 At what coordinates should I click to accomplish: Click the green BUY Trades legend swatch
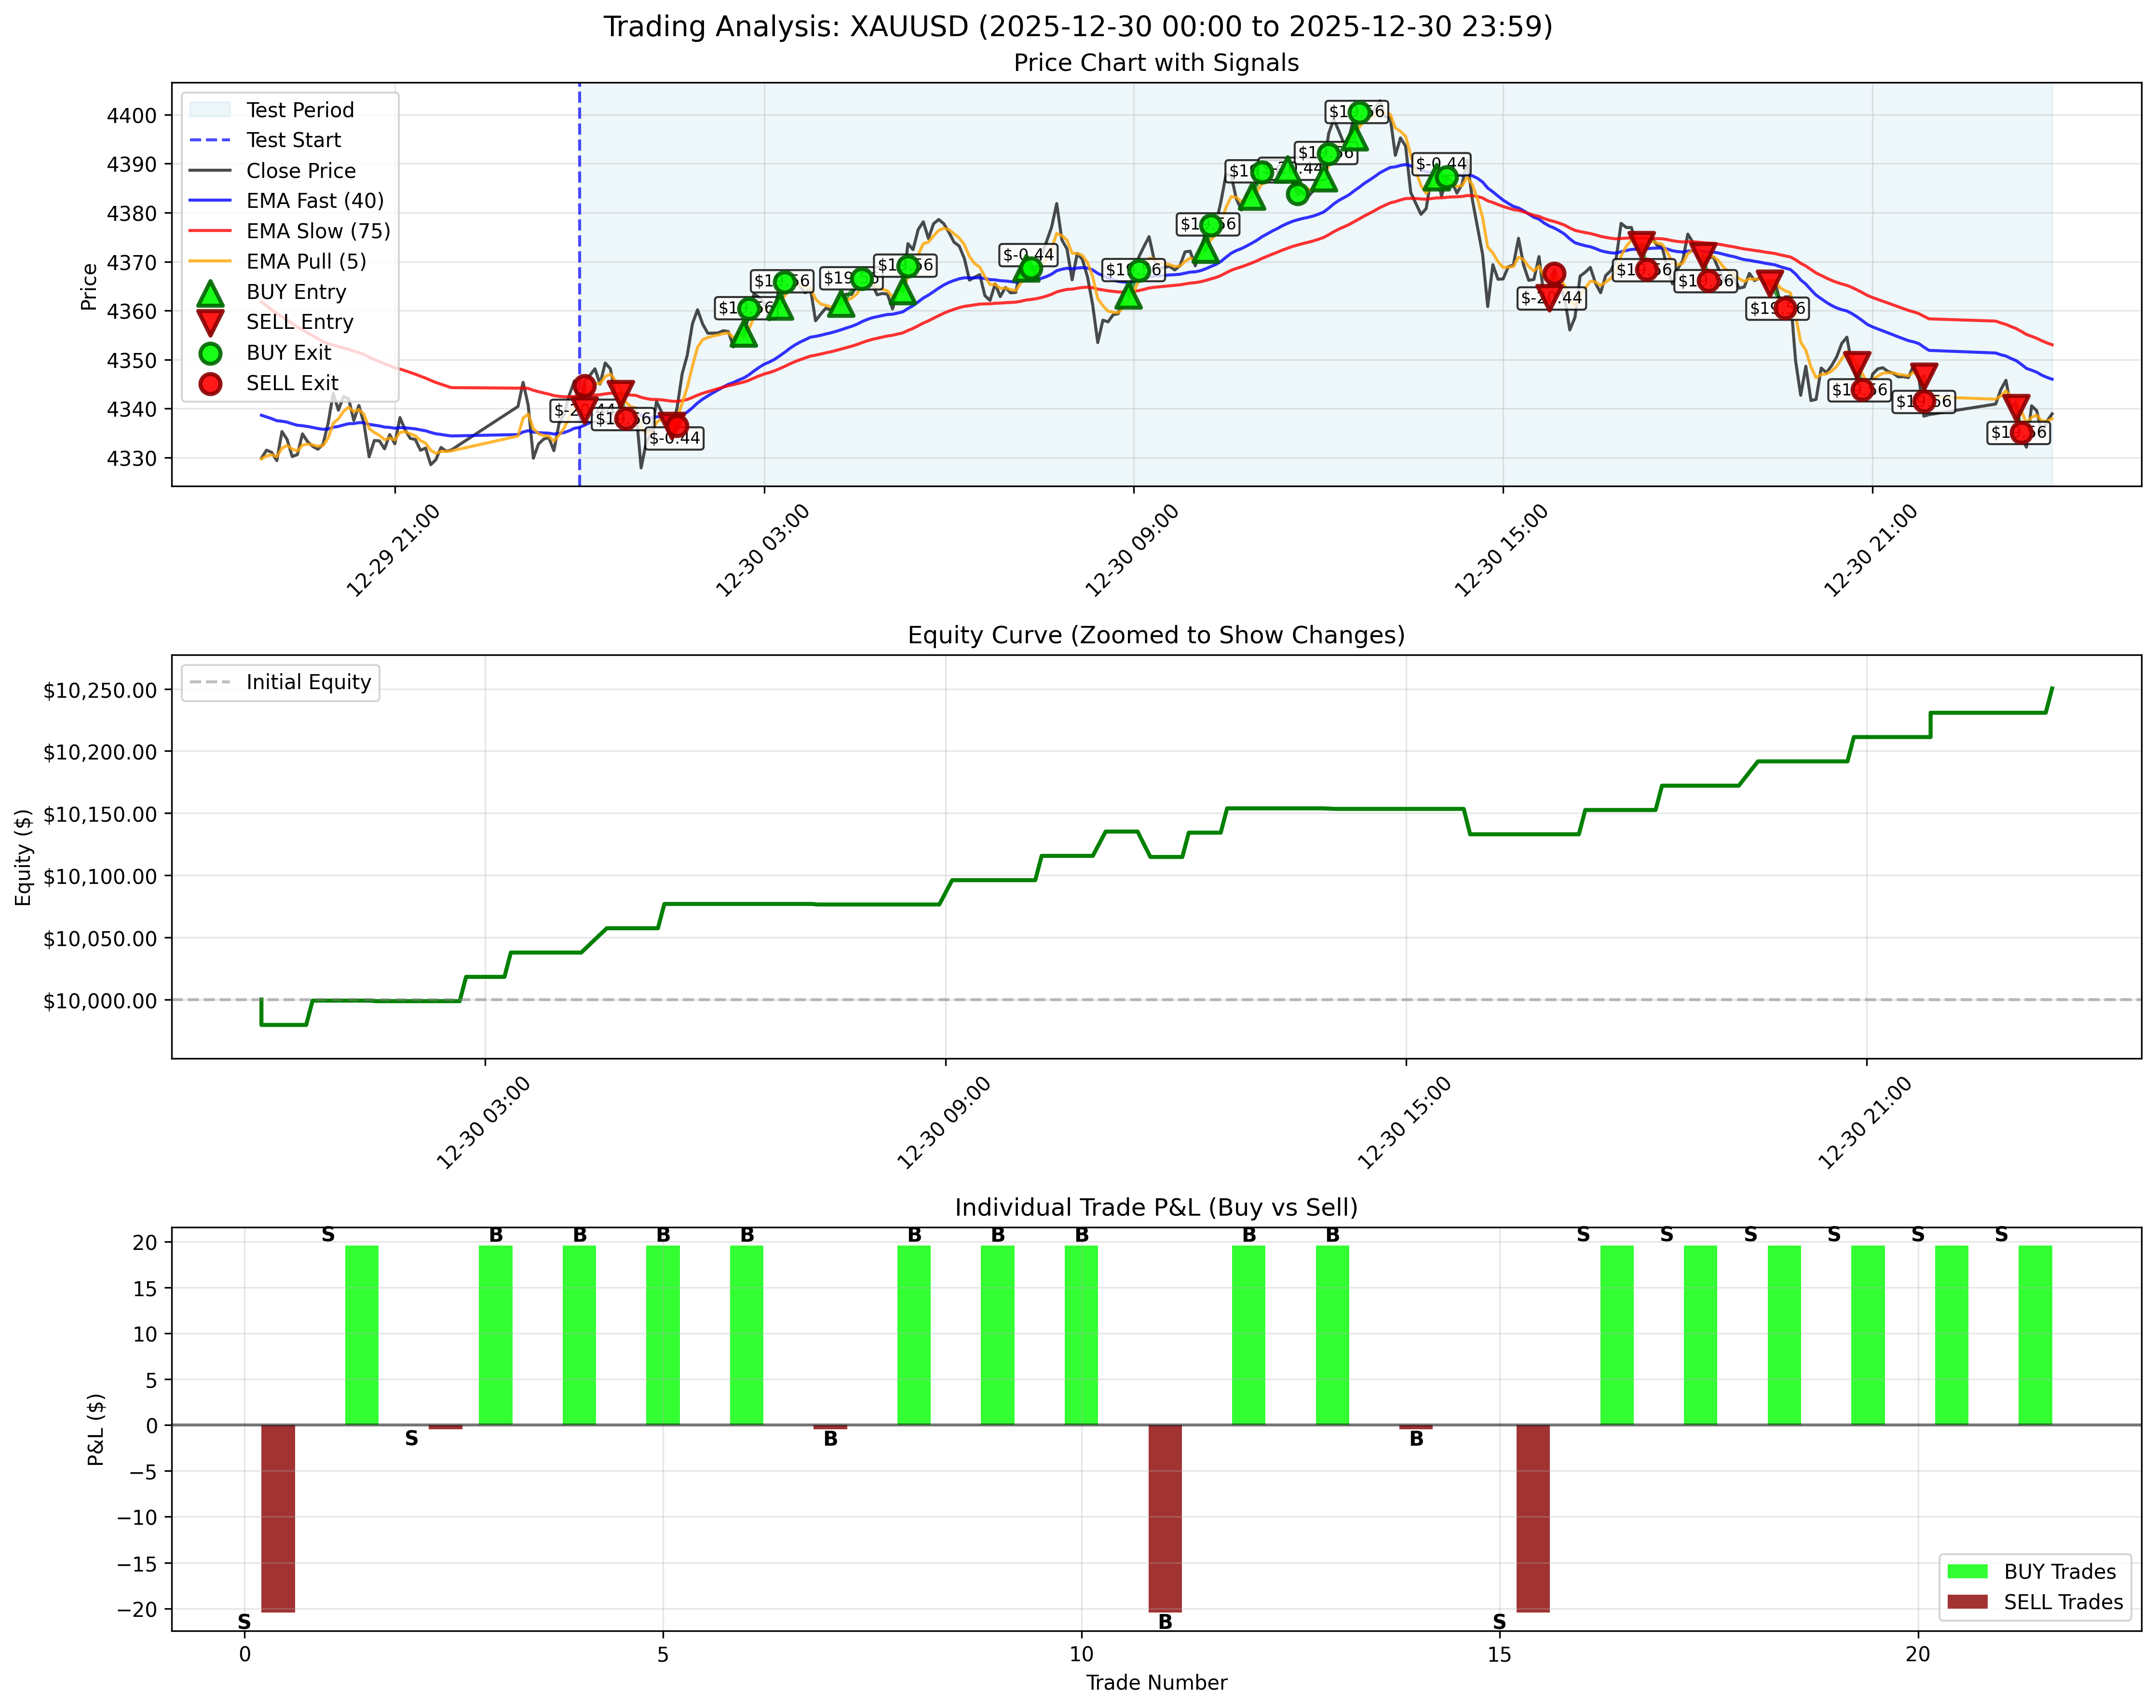[1967, 1571]
